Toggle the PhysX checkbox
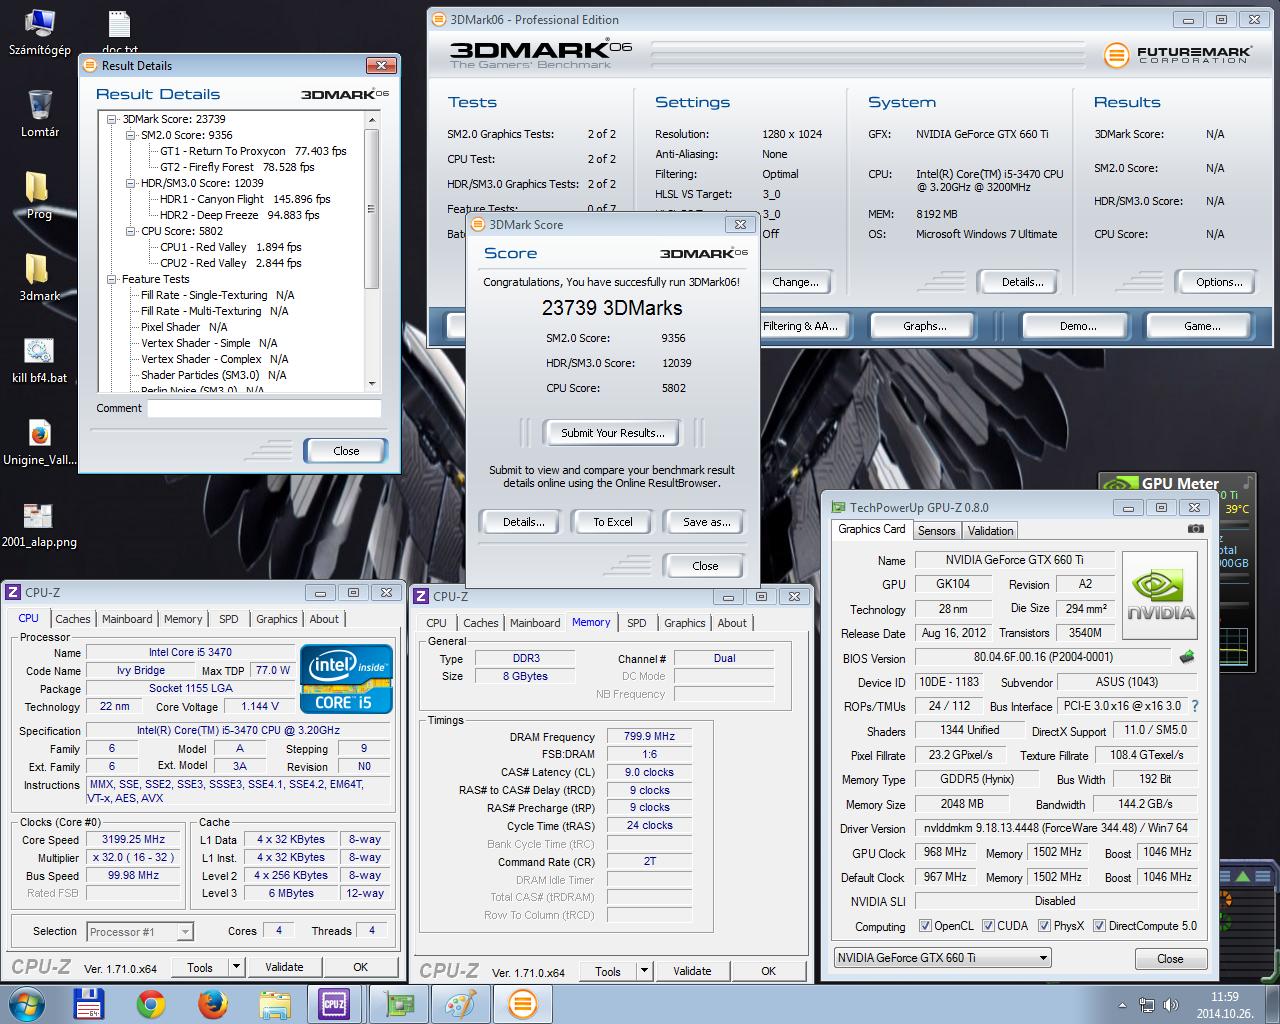 [1044, 926]
